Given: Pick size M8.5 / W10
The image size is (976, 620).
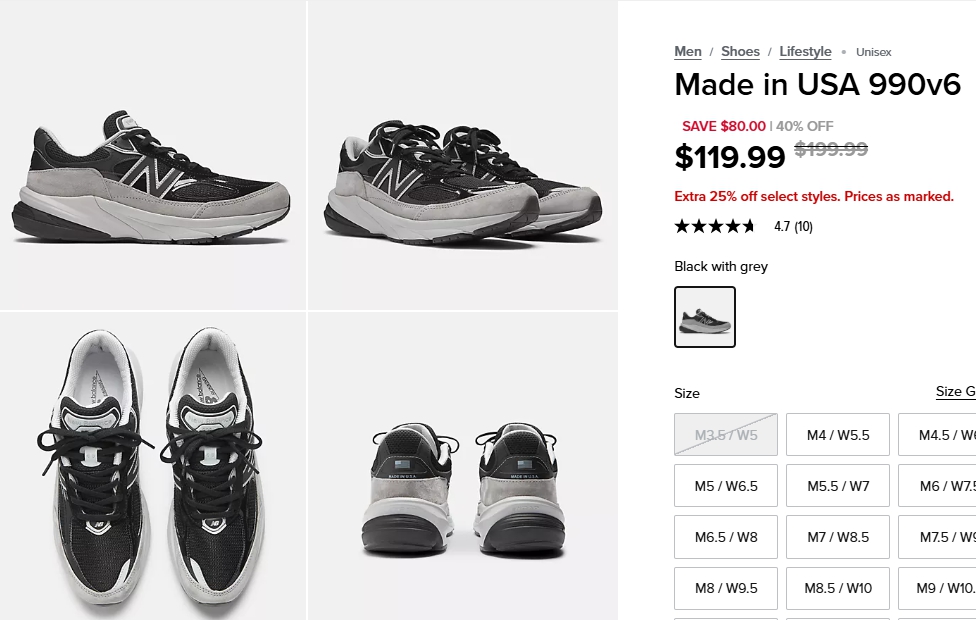Looking at the screenshot, I should pyautogui.click(x=837, y=588).
